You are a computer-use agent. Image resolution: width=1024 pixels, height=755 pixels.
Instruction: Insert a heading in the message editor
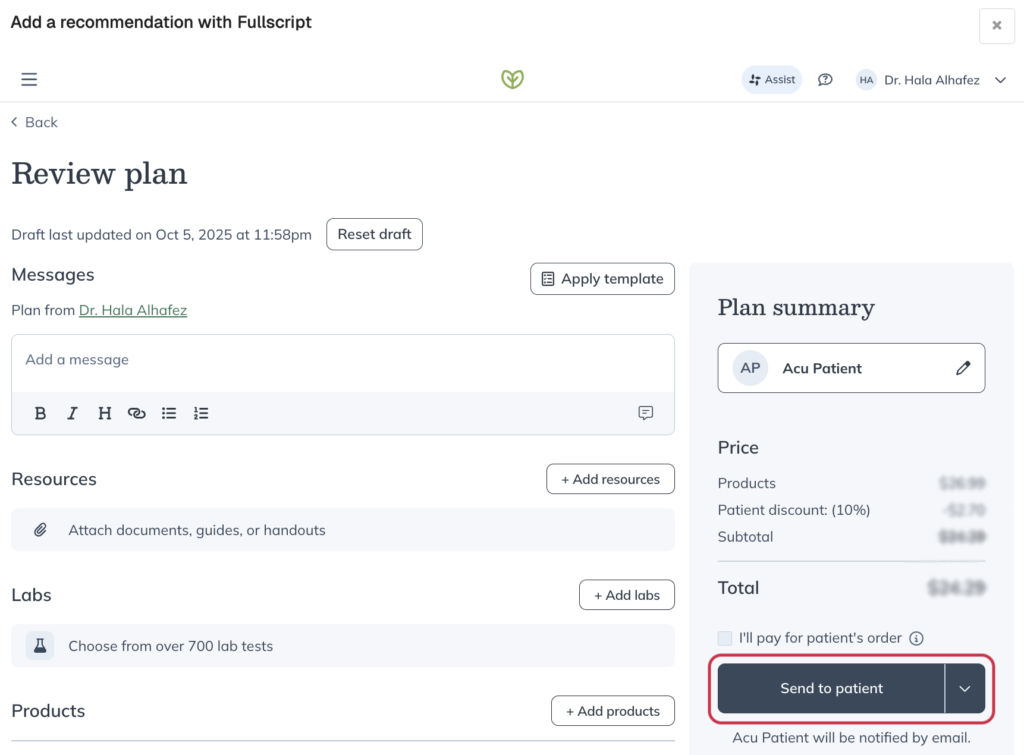(x=104, y=413)
